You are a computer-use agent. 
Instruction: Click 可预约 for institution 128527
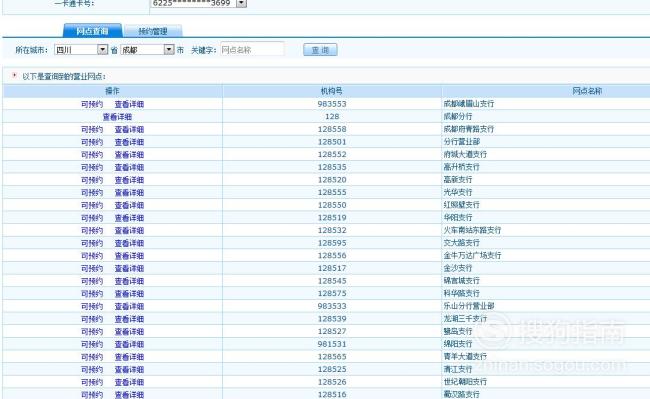tap(92, 331)
